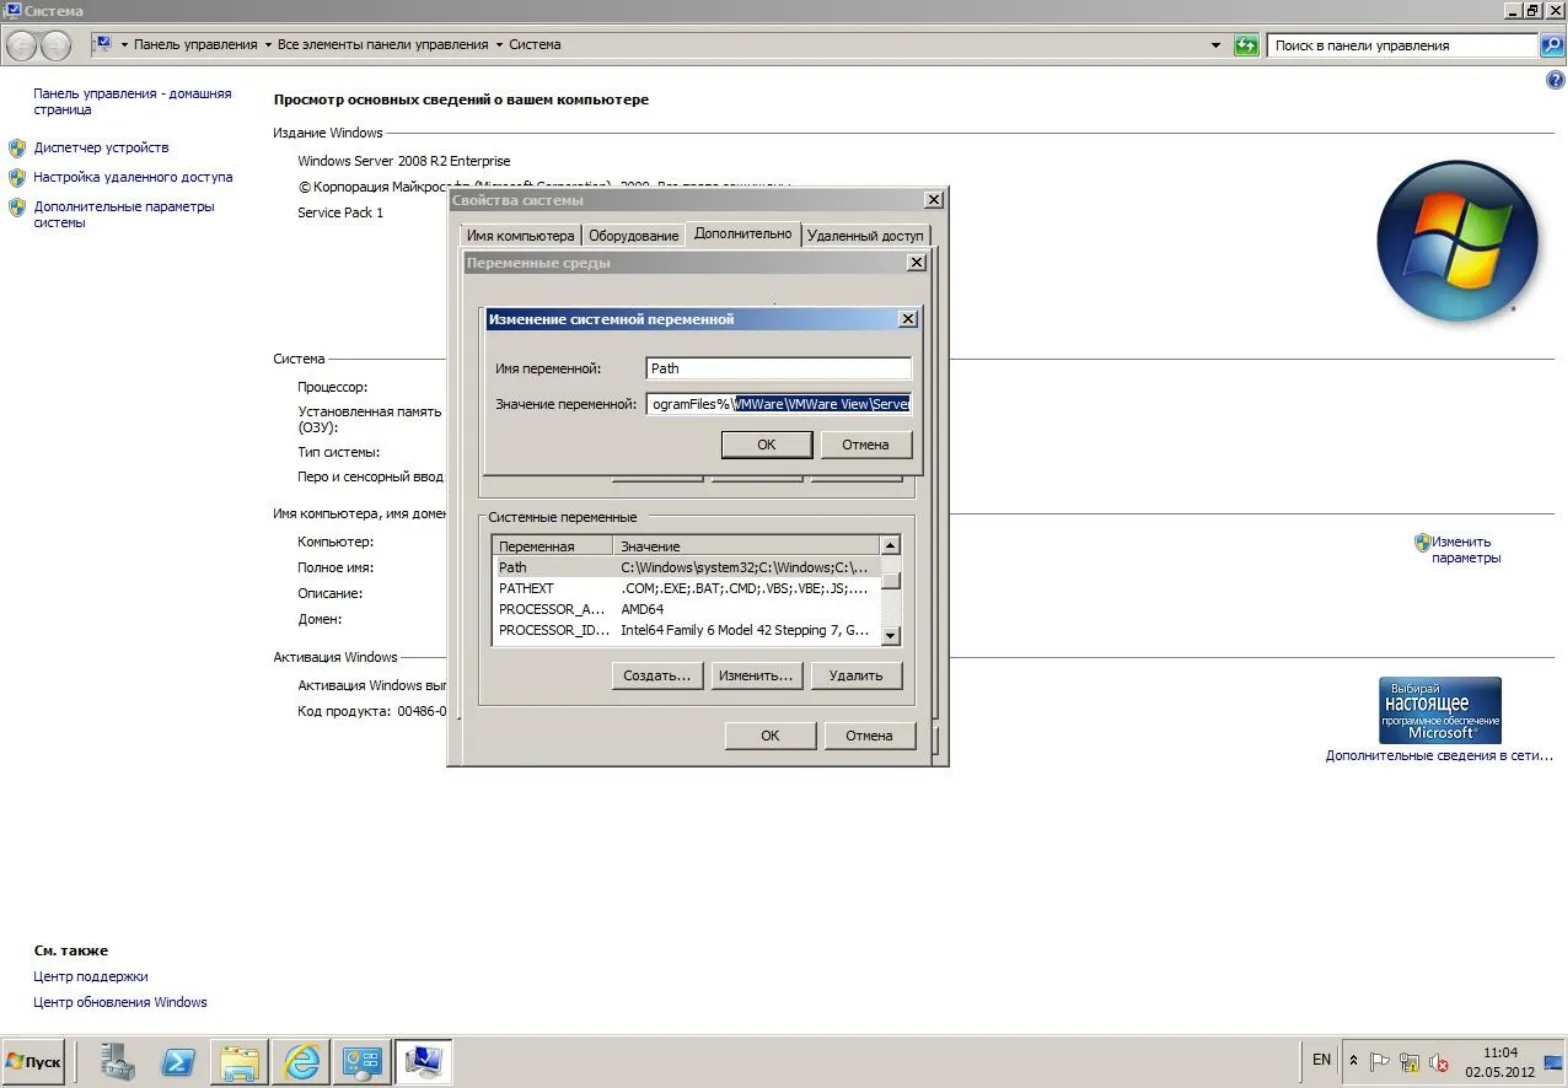The height and width of the screenshot is (1088, 1568).
Task: Open 'Настройка удаленного доступа' link
Action: 133,177
